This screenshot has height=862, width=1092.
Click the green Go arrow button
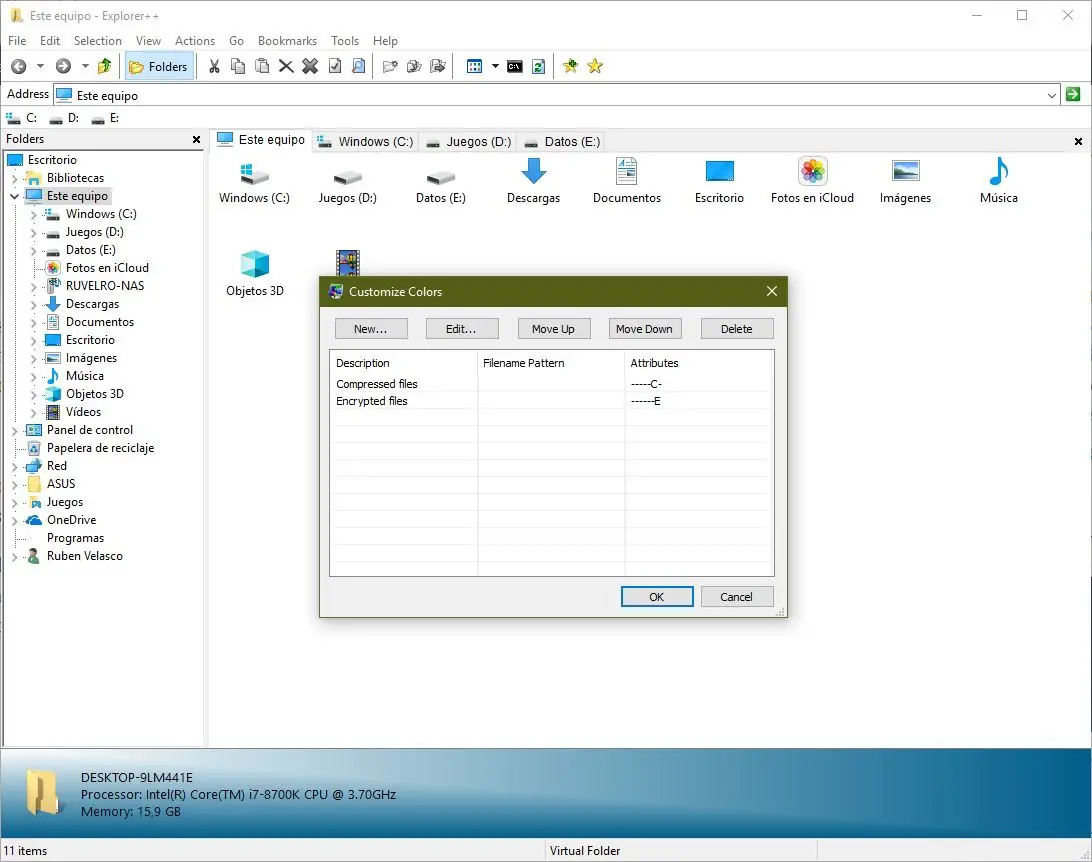(1073, 94)
